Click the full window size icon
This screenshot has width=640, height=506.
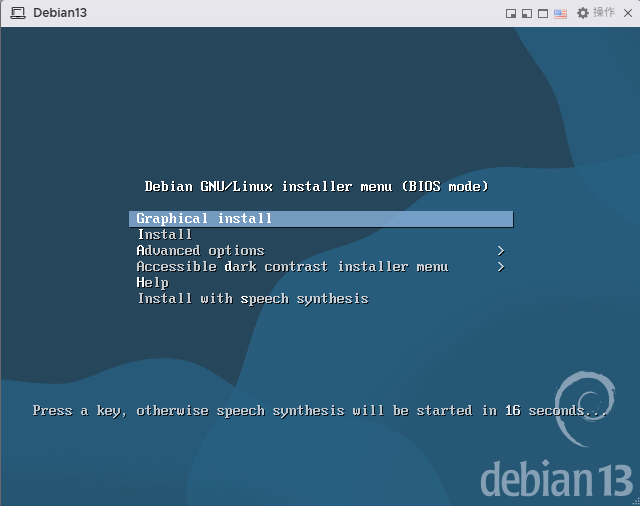543,13
